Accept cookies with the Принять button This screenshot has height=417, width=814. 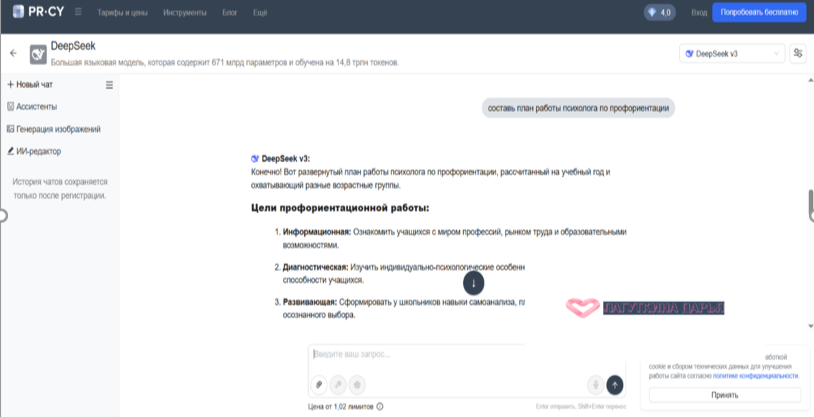point(725,395)
